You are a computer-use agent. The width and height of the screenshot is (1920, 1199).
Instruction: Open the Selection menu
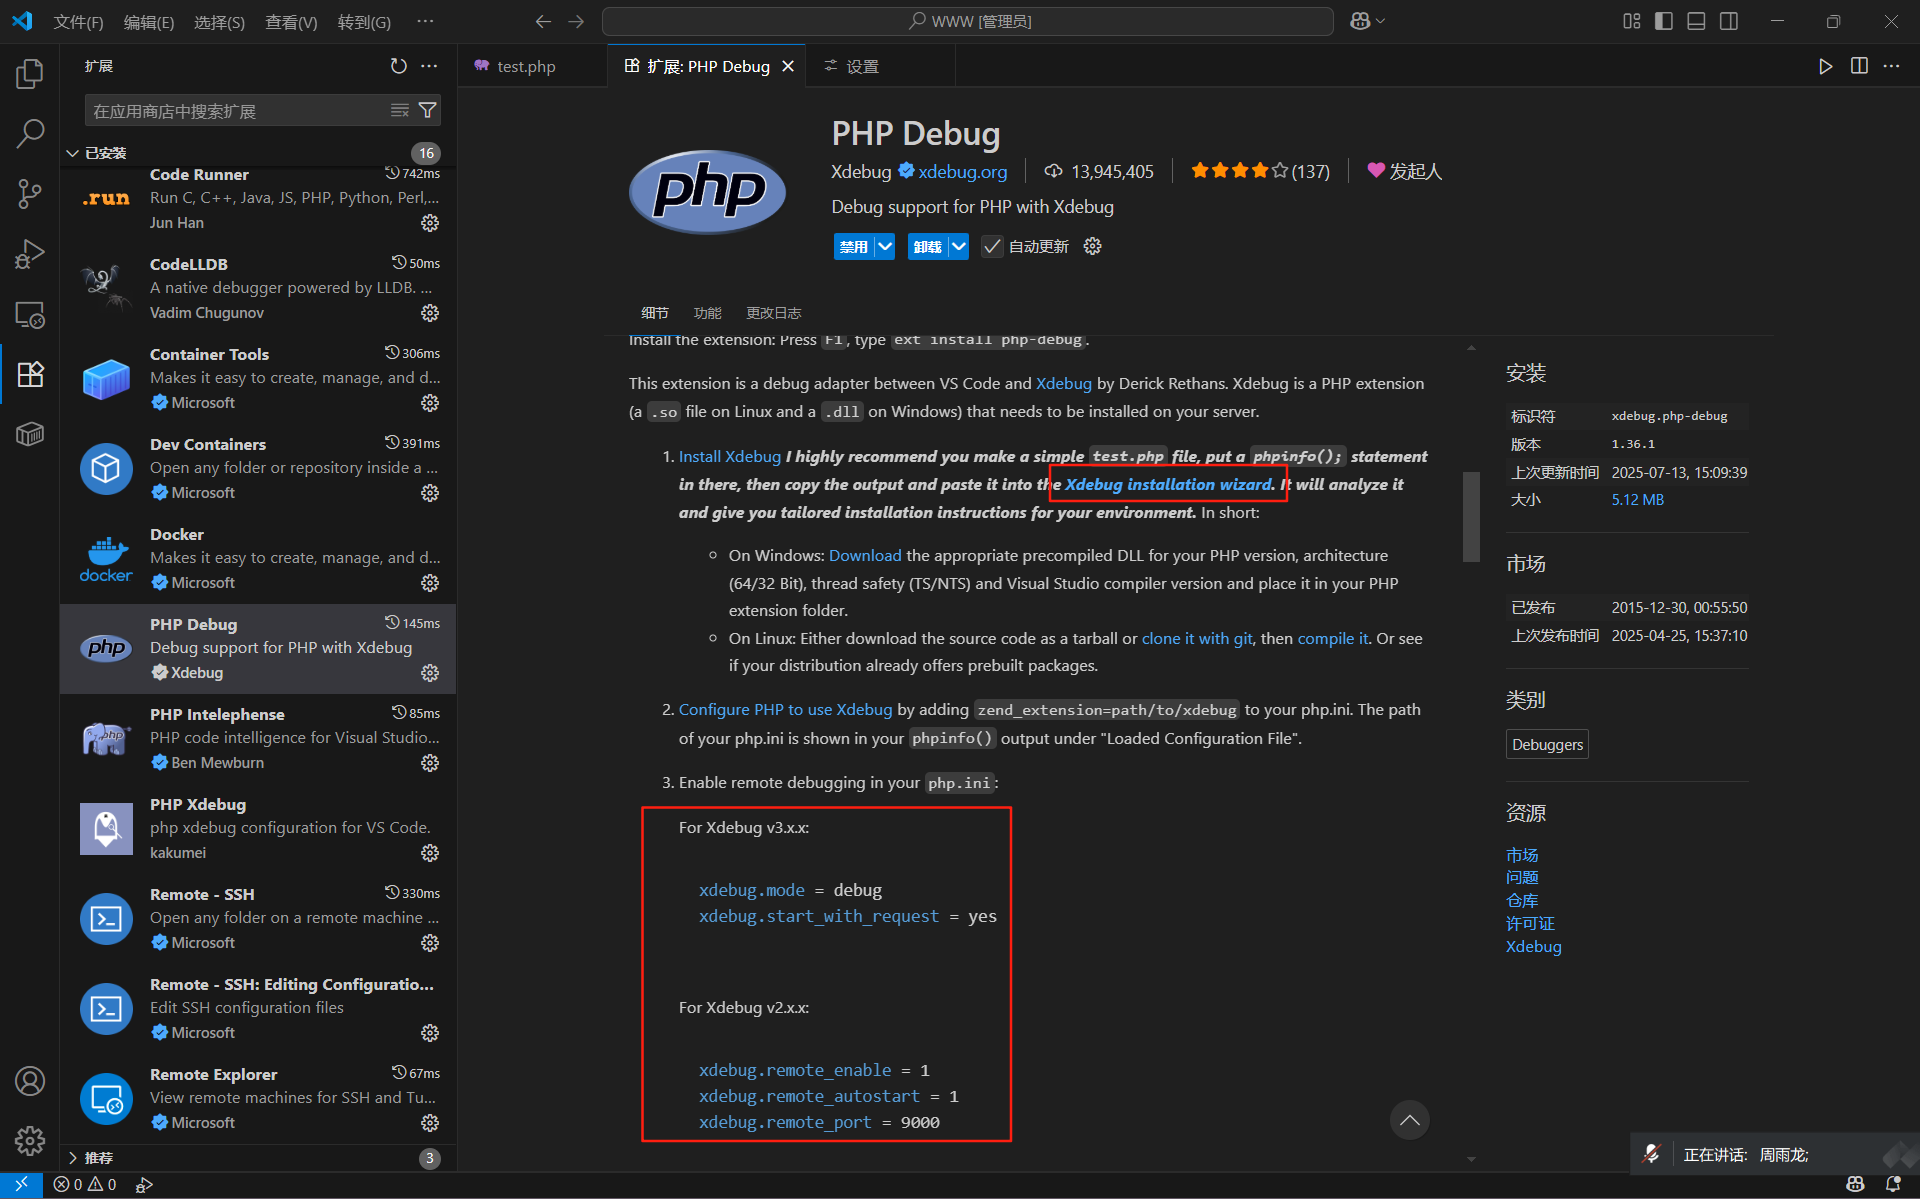click(219, 21)
